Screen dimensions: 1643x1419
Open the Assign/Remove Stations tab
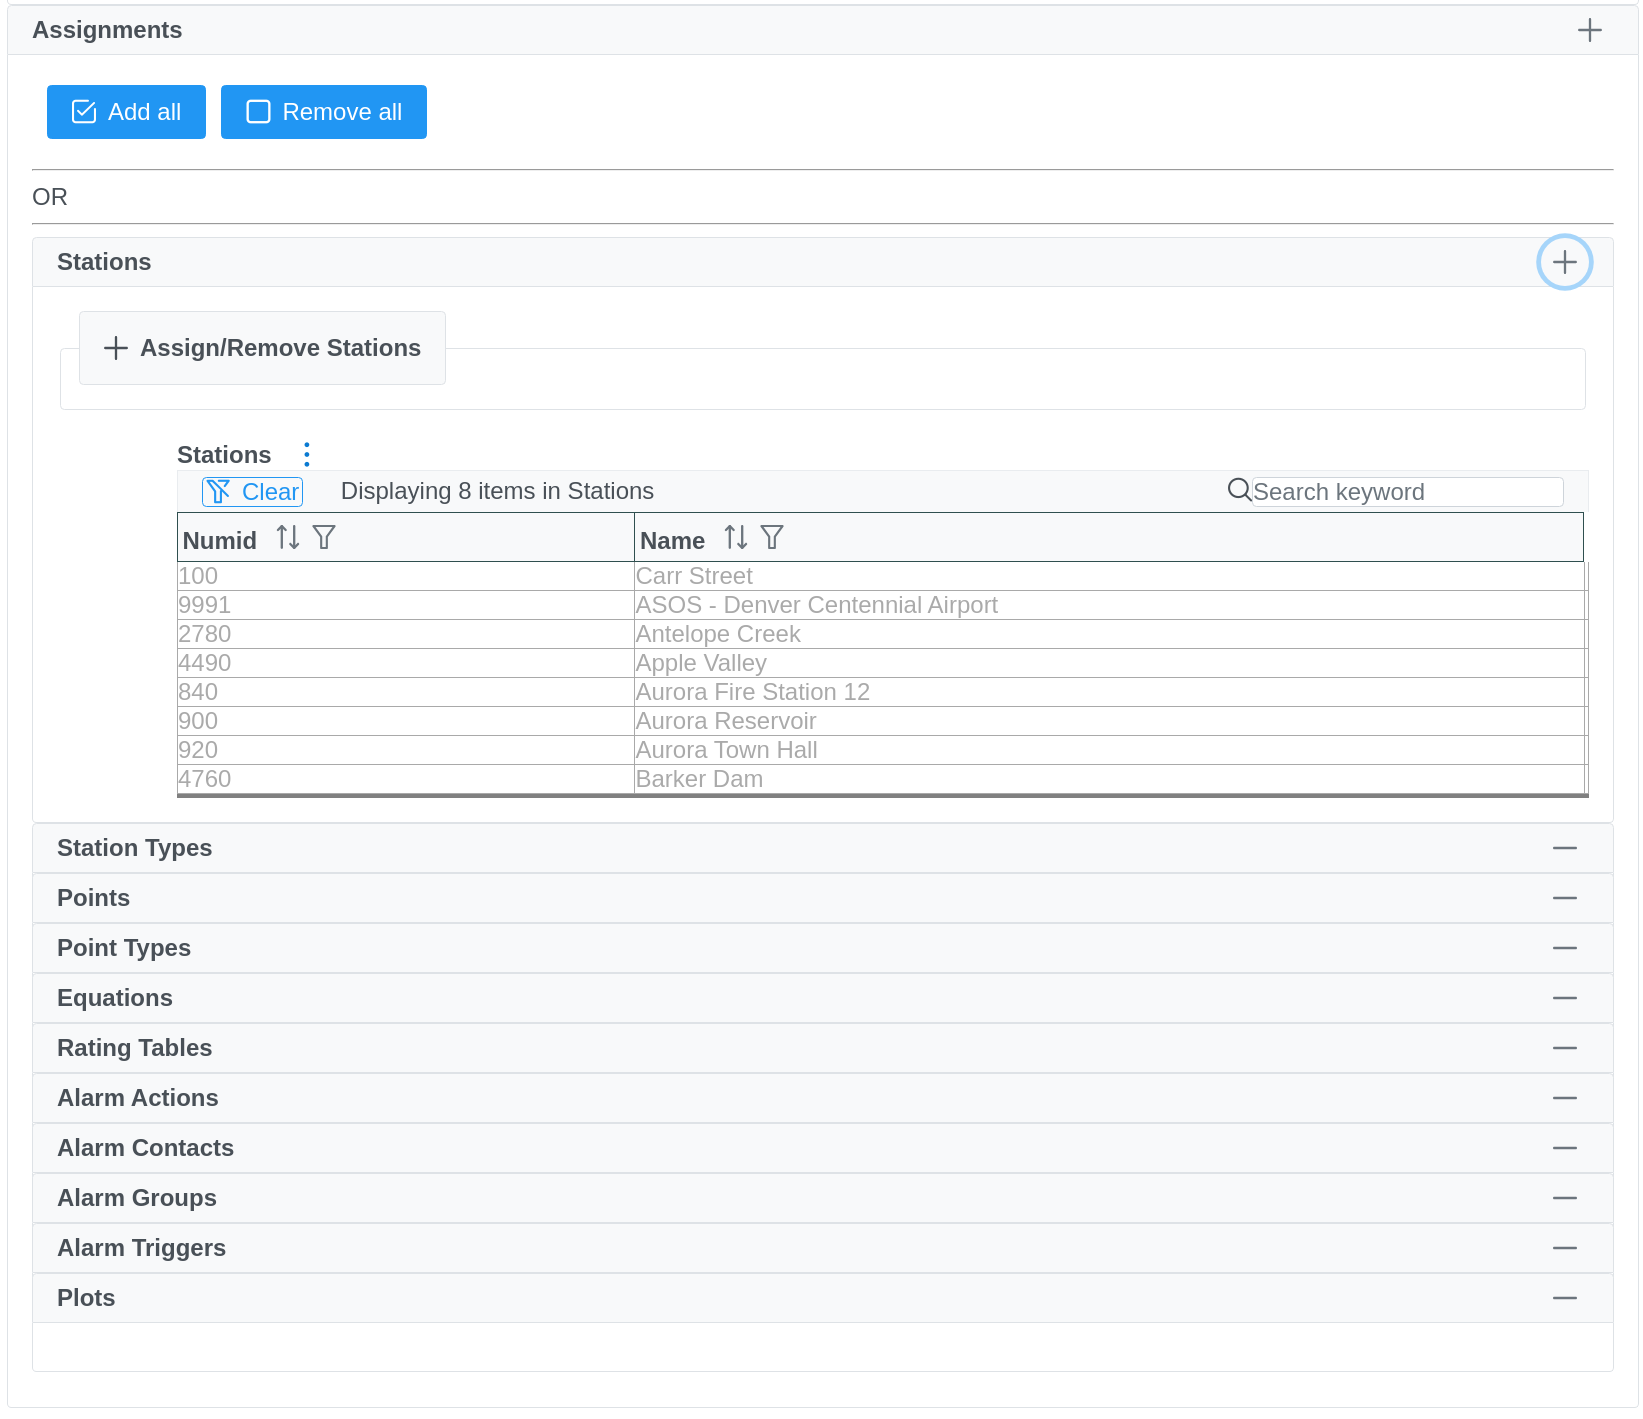coord(262,348)
